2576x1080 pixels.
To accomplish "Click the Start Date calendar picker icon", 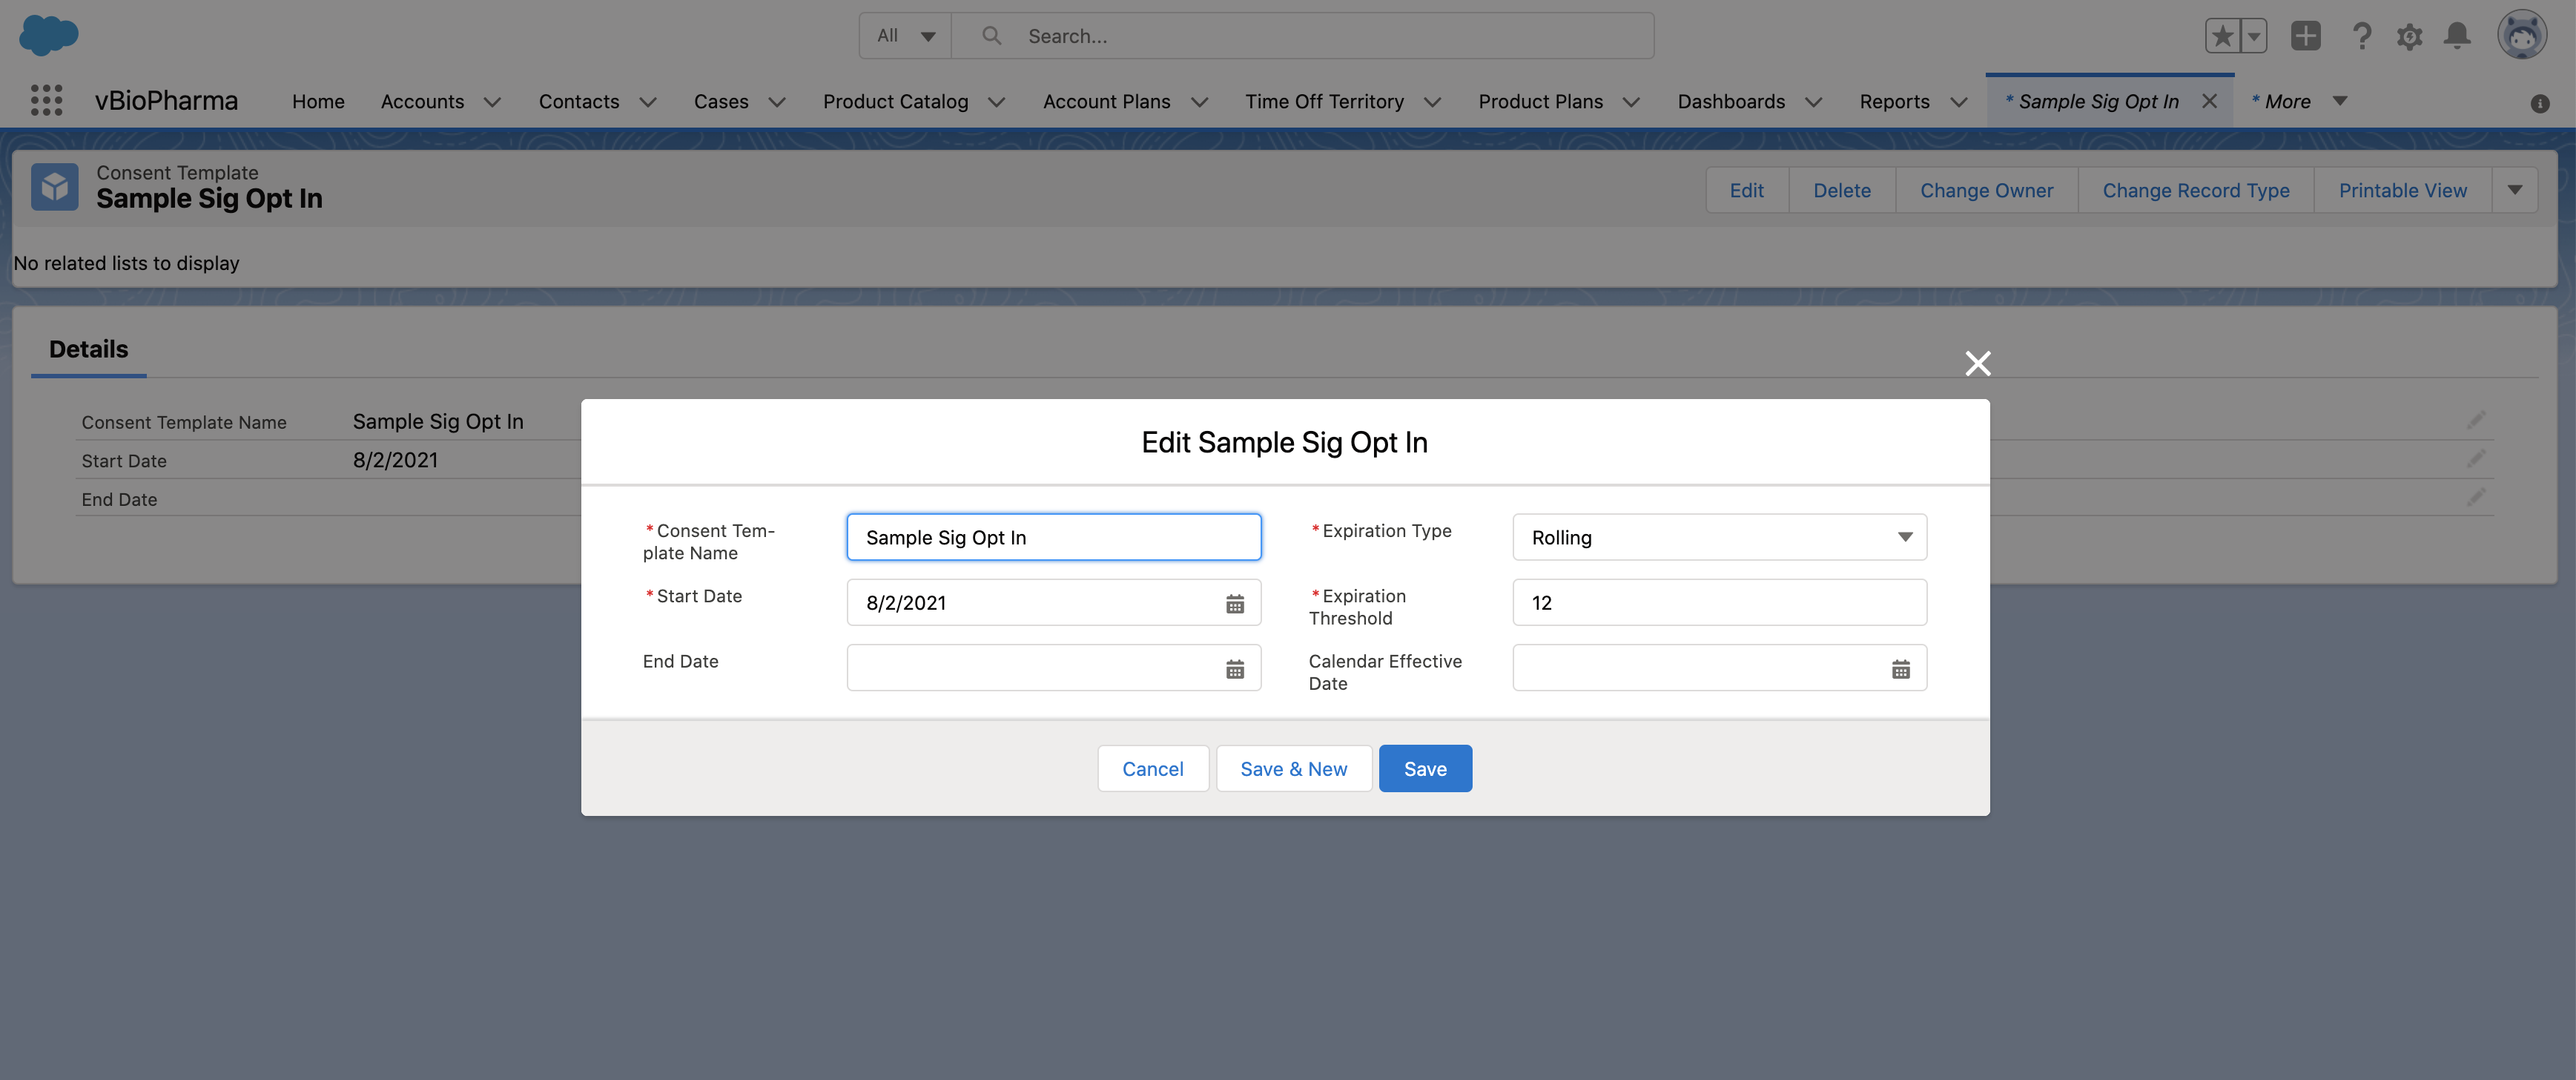I will coord(1234,604).
